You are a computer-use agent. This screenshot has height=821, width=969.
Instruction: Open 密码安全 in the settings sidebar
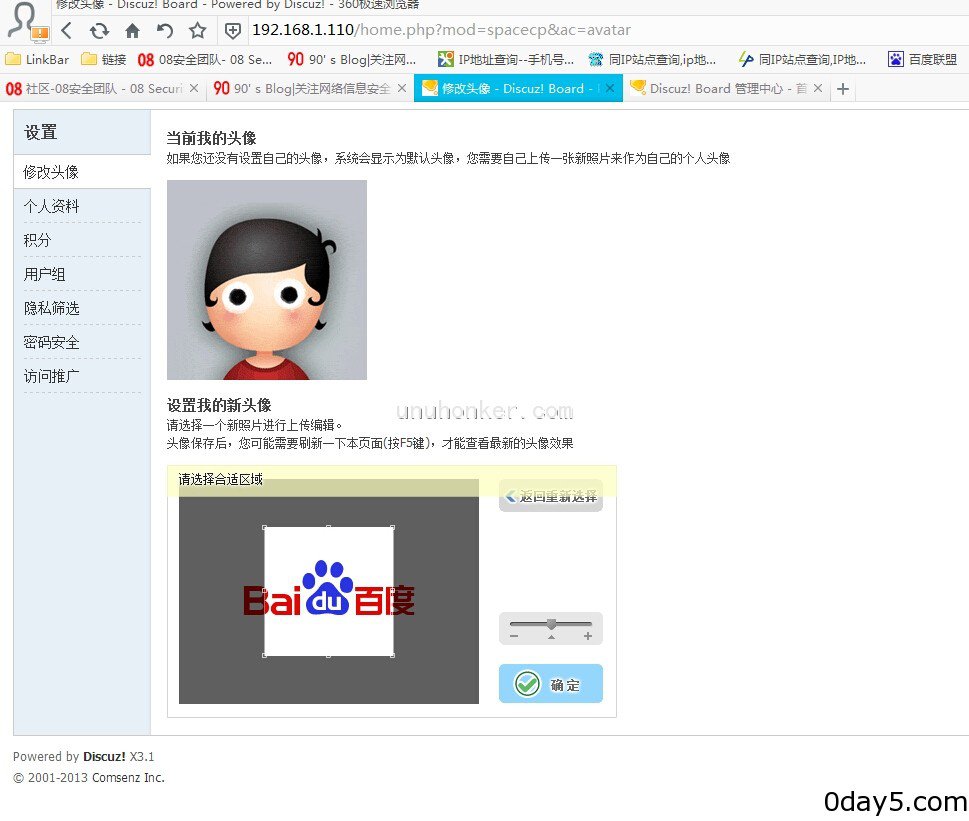tap(52, 342)
